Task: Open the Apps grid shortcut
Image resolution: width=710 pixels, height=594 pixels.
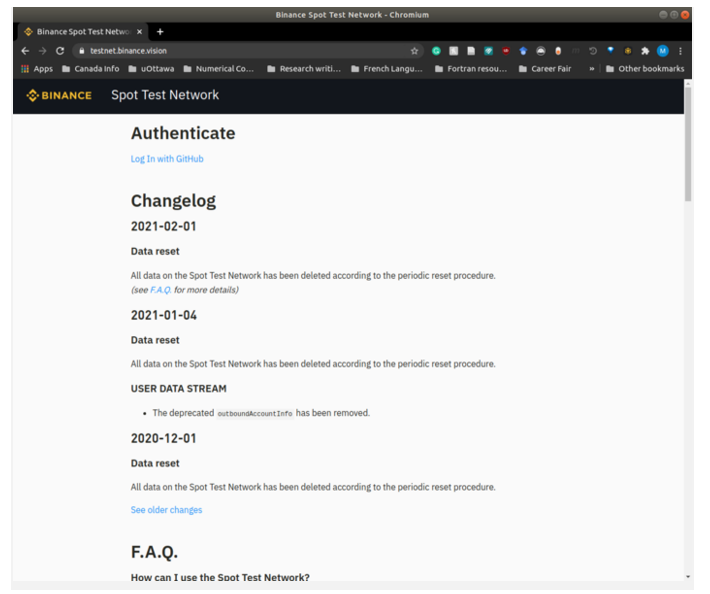Action: pyautogui.click(x=36, y=69)
